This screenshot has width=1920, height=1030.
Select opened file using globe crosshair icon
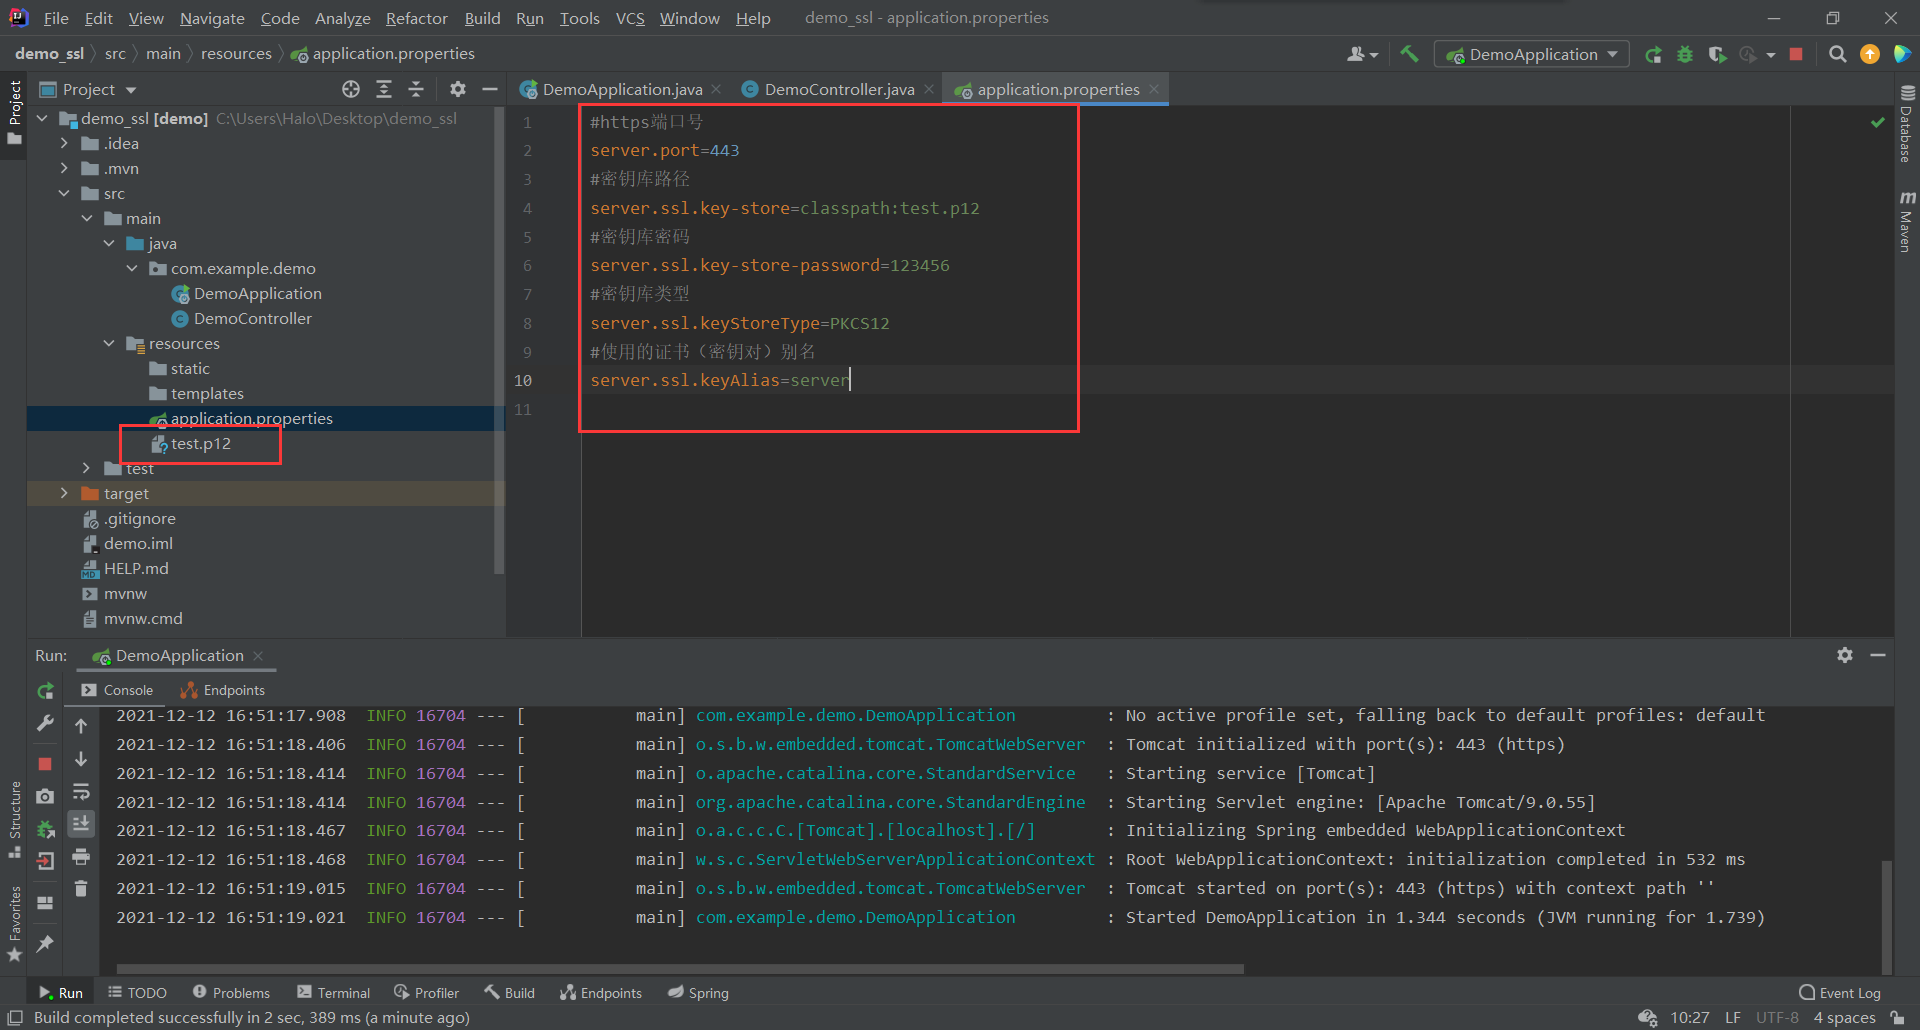pos(351,89)
